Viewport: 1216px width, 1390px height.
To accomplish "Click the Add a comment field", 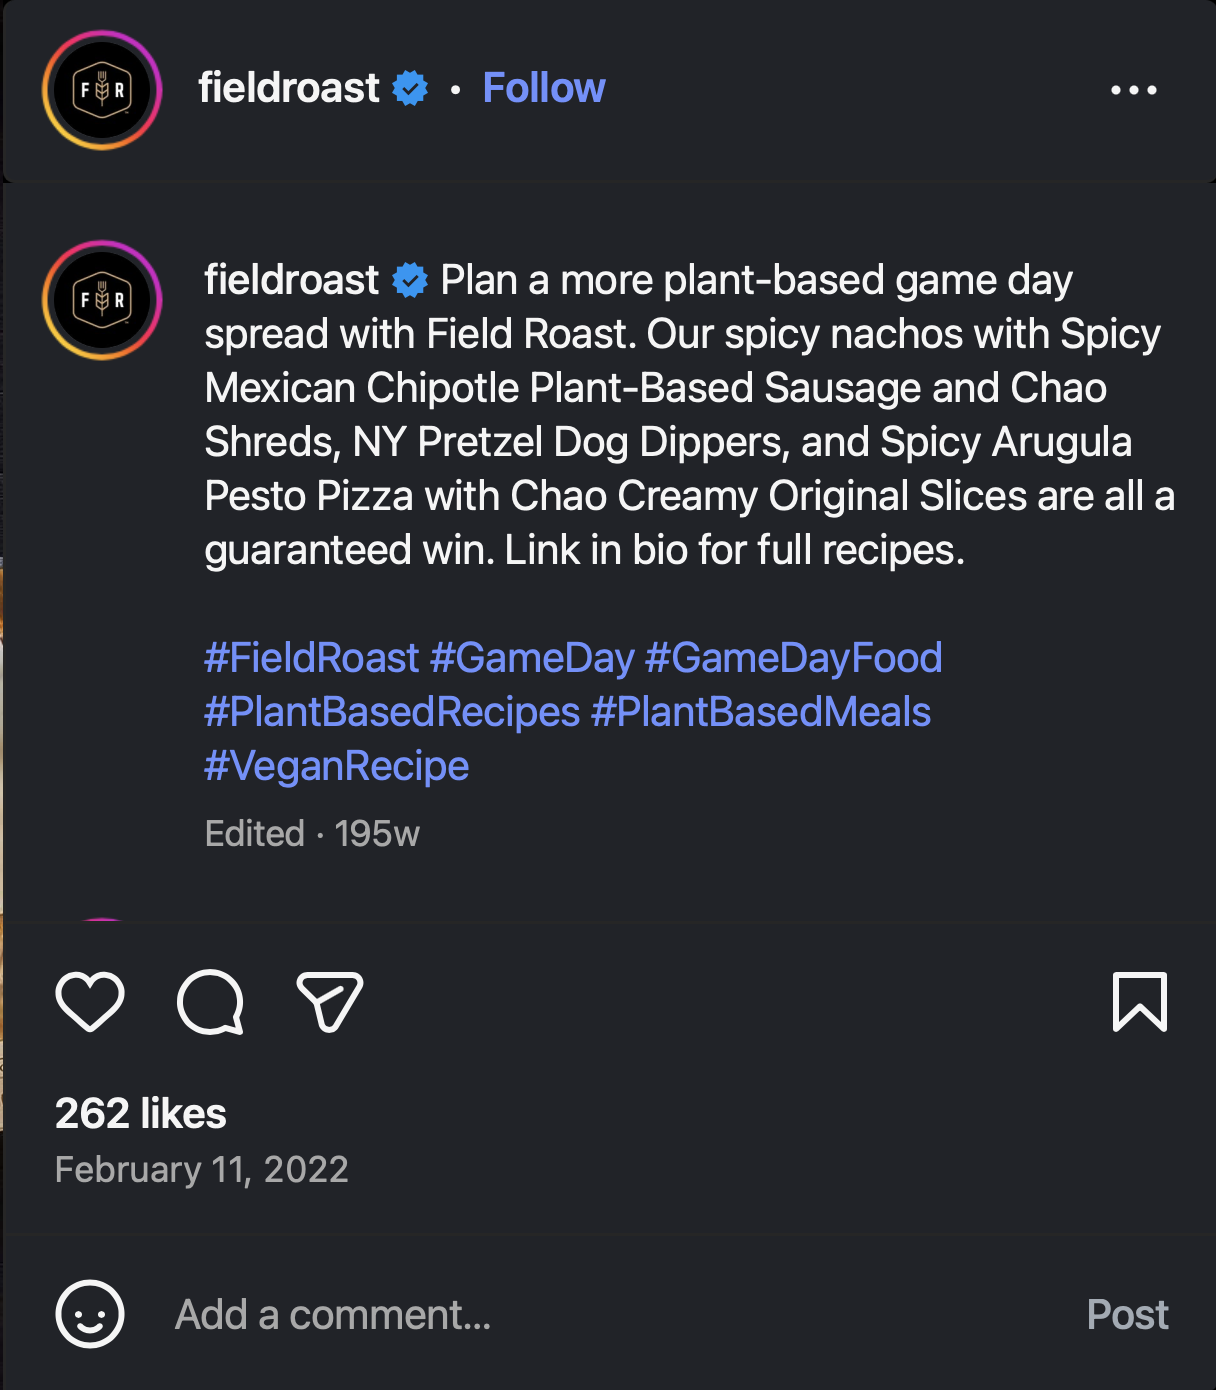I will pos(600,1314).
